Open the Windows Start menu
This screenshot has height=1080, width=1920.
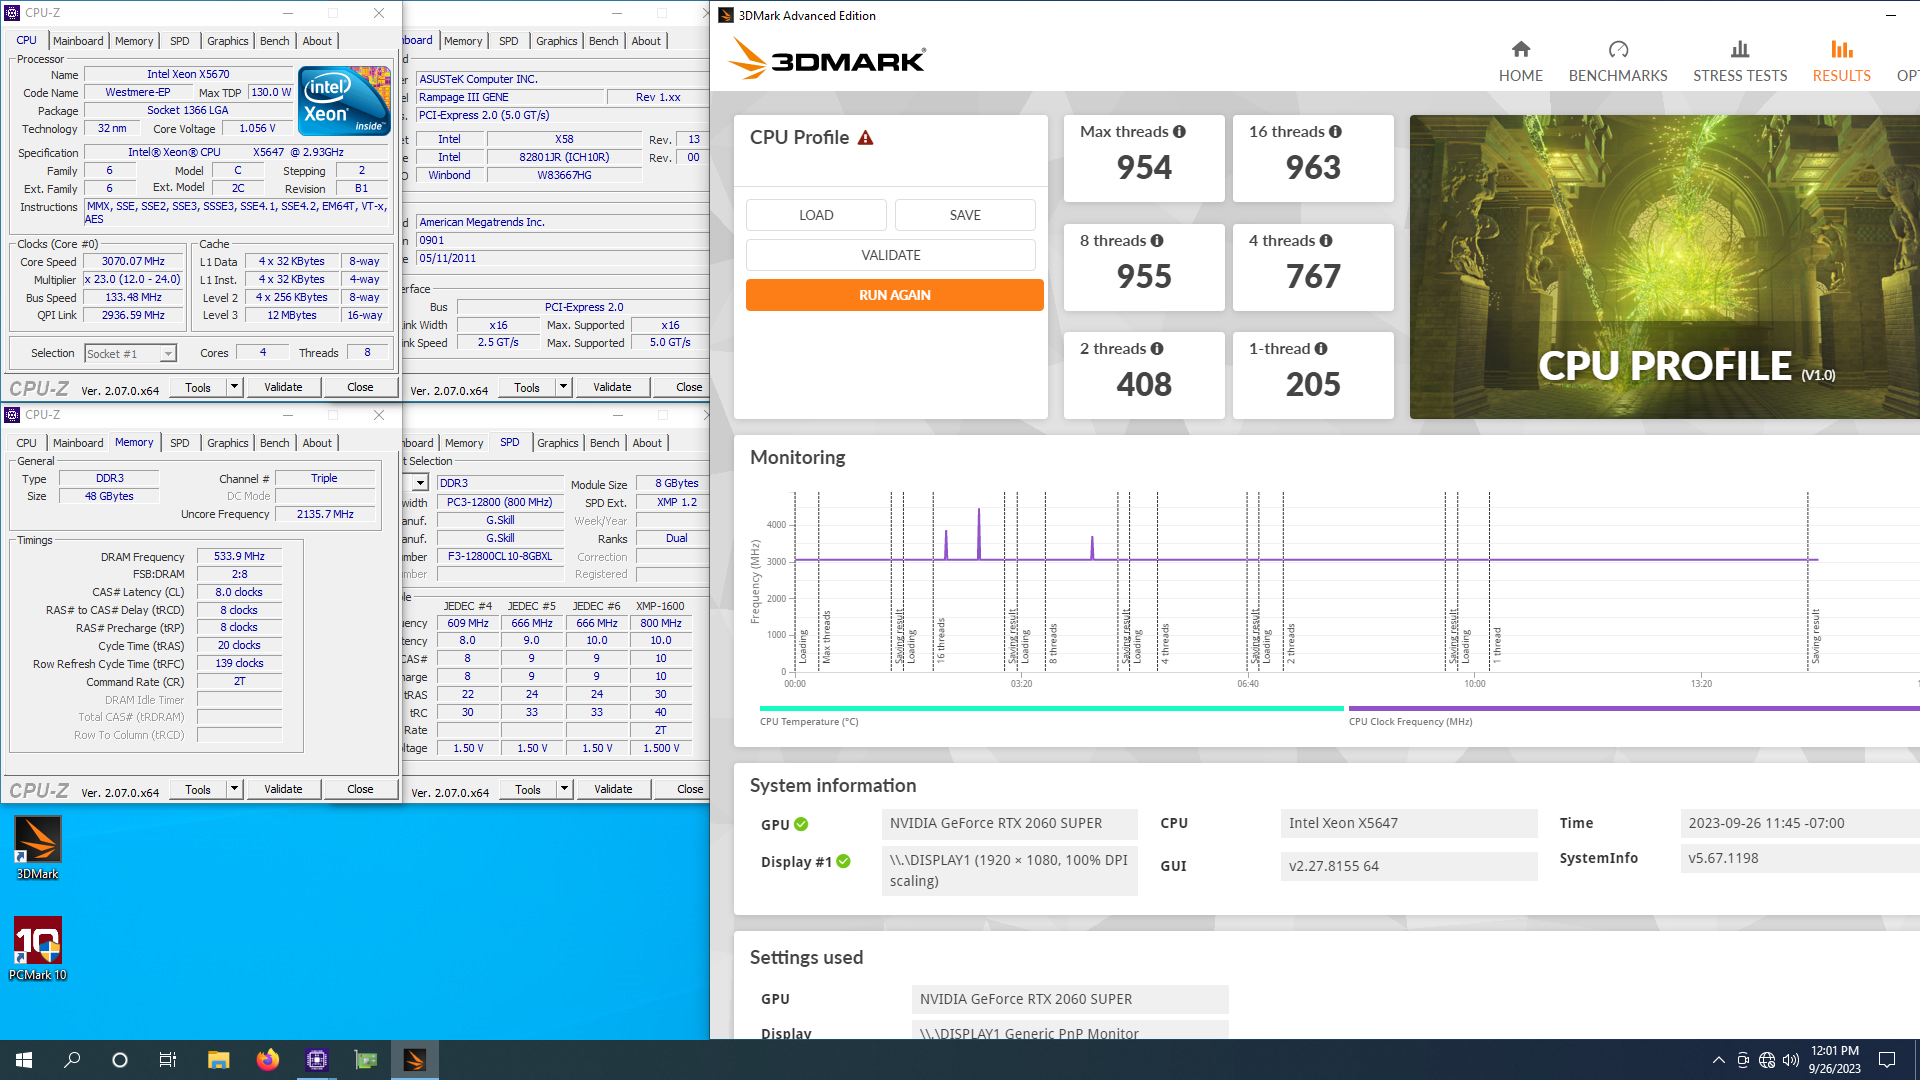[24, 1060]
